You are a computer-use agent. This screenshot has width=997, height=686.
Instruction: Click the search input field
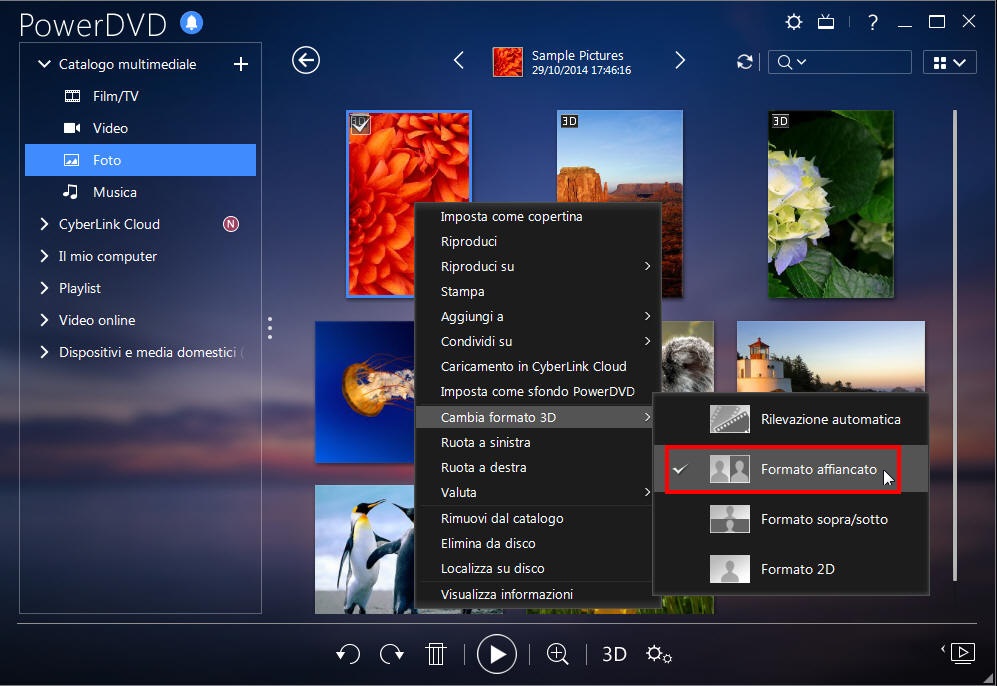click(839, 62)
